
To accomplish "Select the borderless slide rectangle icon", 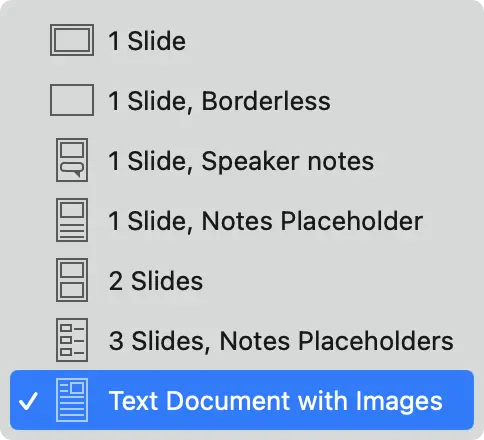I will [x=72, y=100].
